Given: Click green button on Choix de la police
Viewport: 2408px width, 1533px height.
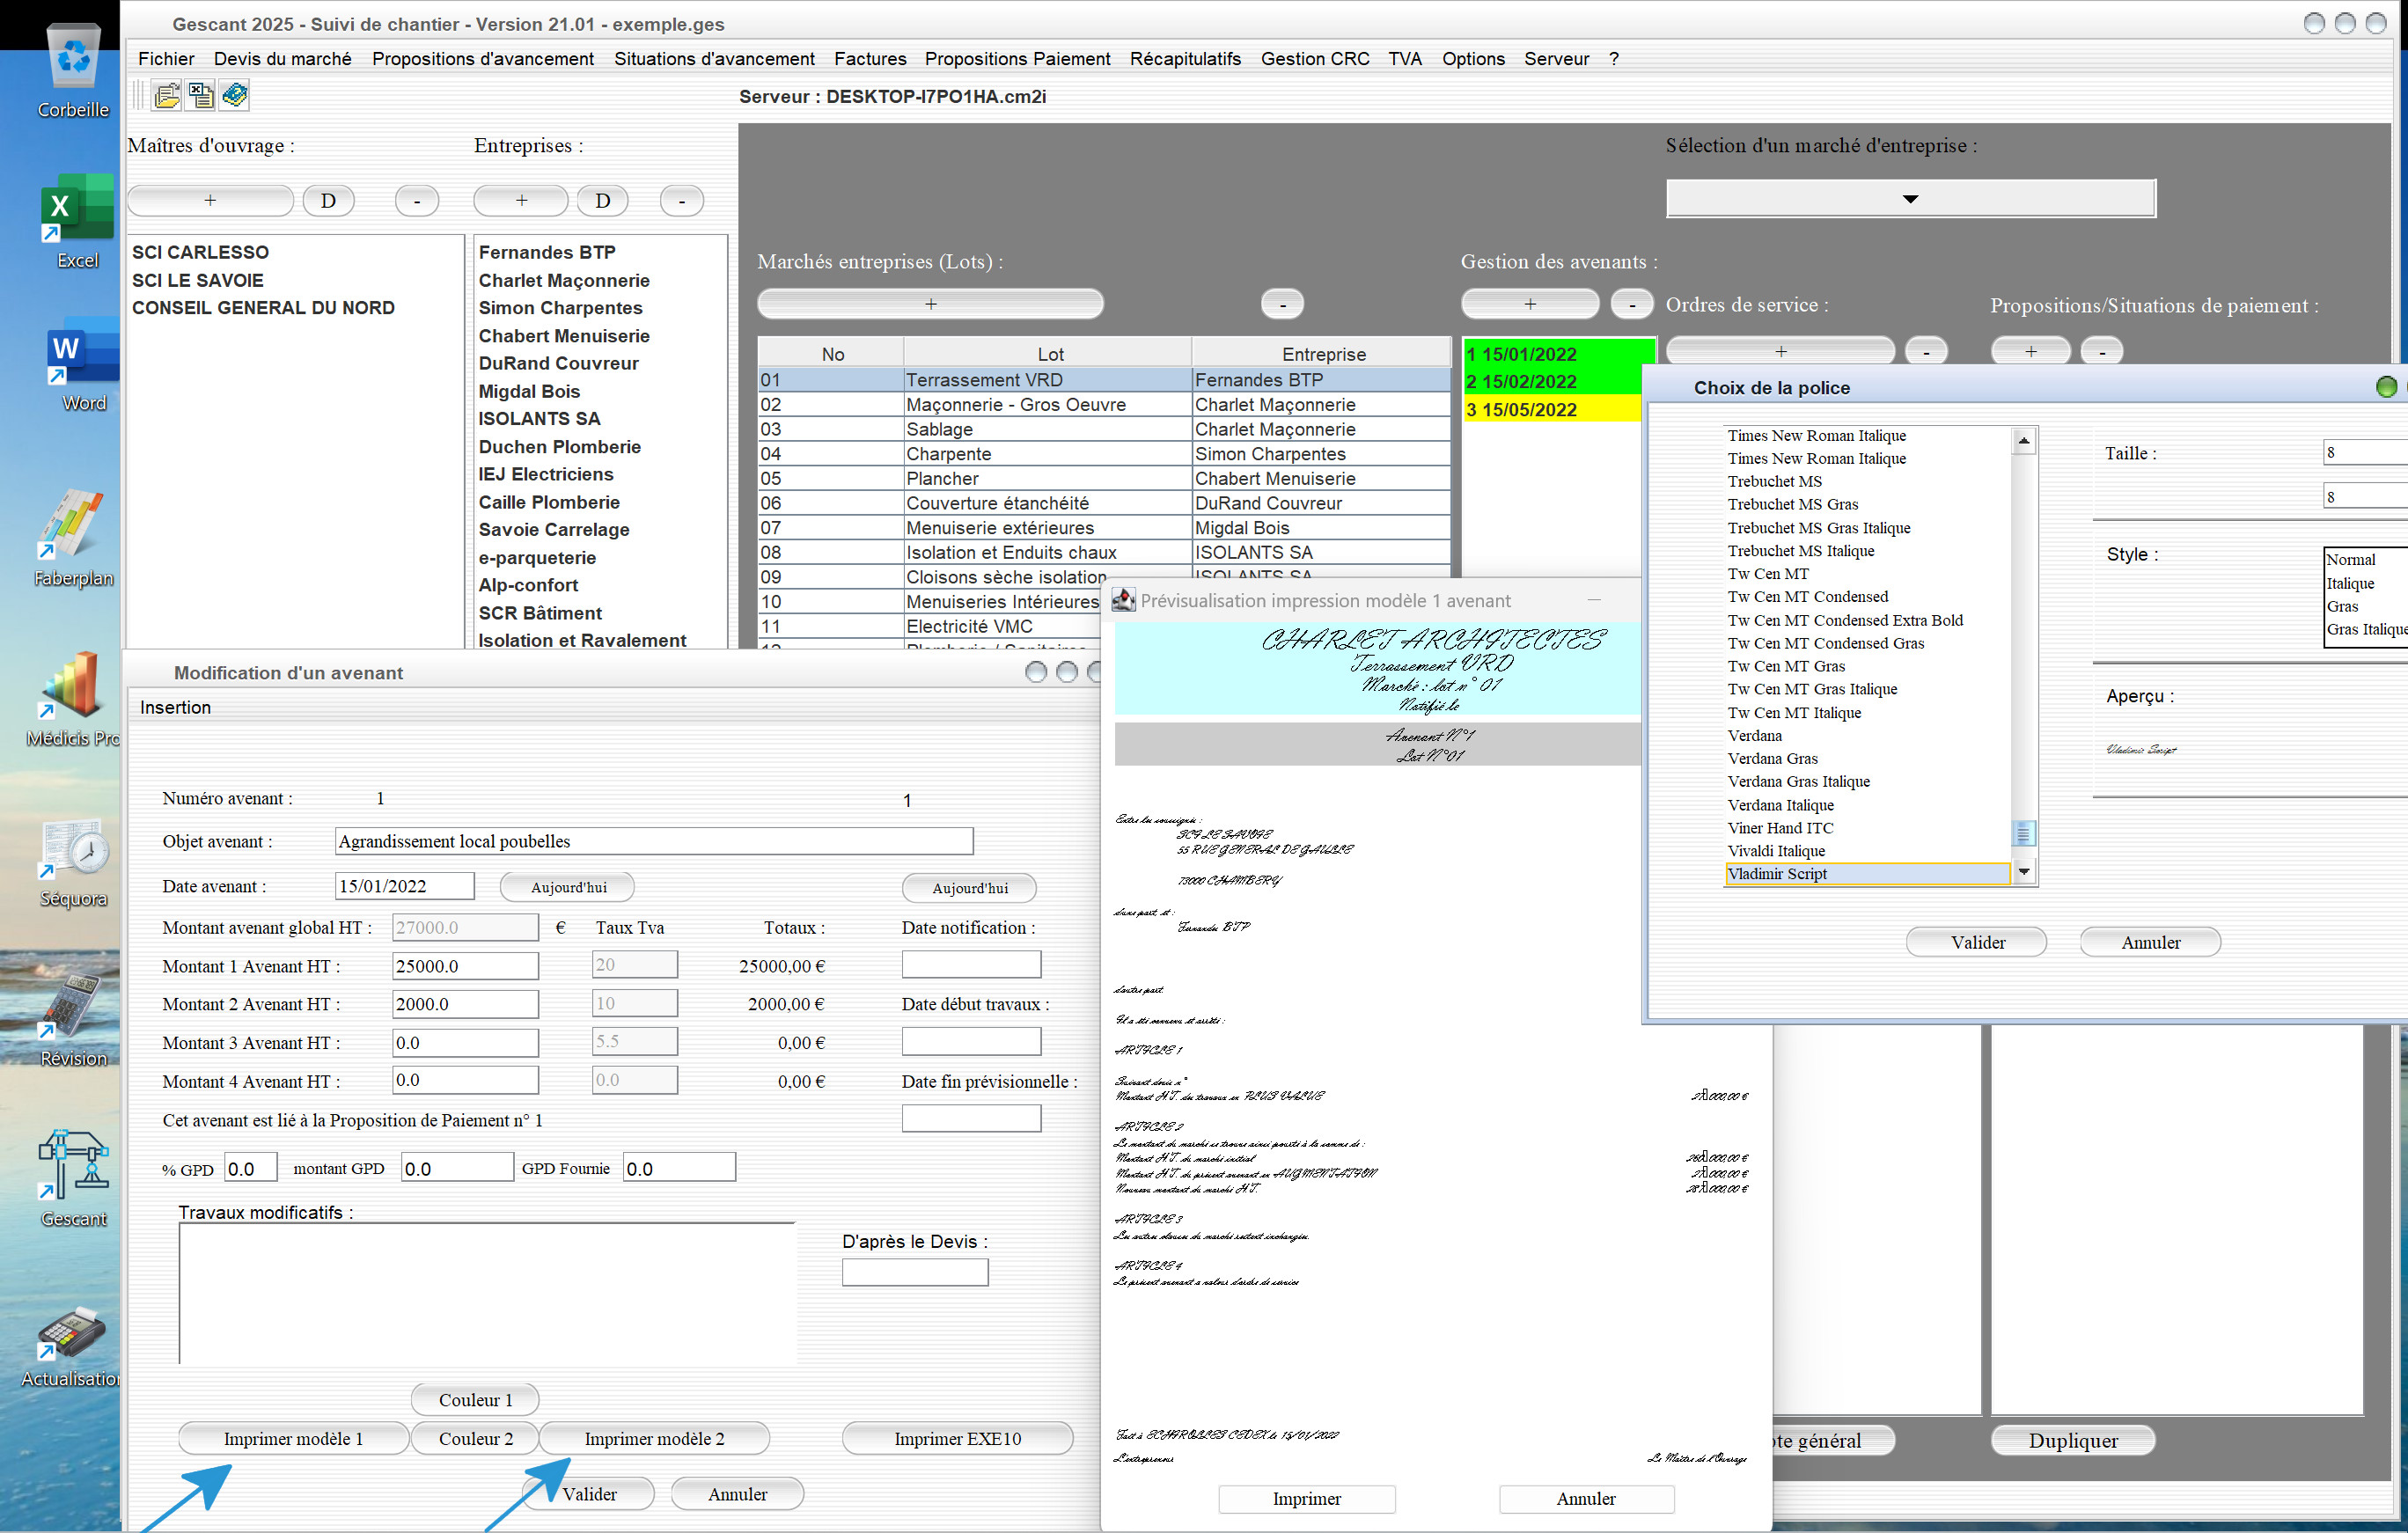Looking at the screenshot, I should pos(2386,387).
